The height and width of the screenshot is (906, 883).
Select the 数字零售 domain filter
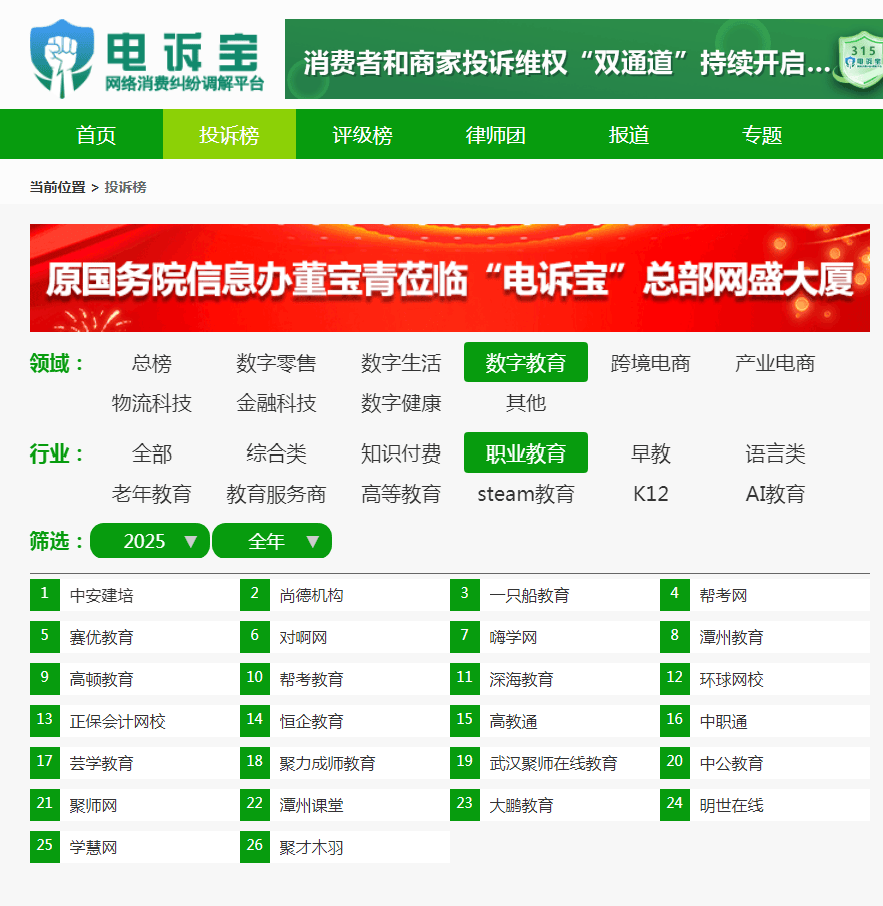[276, 363]
